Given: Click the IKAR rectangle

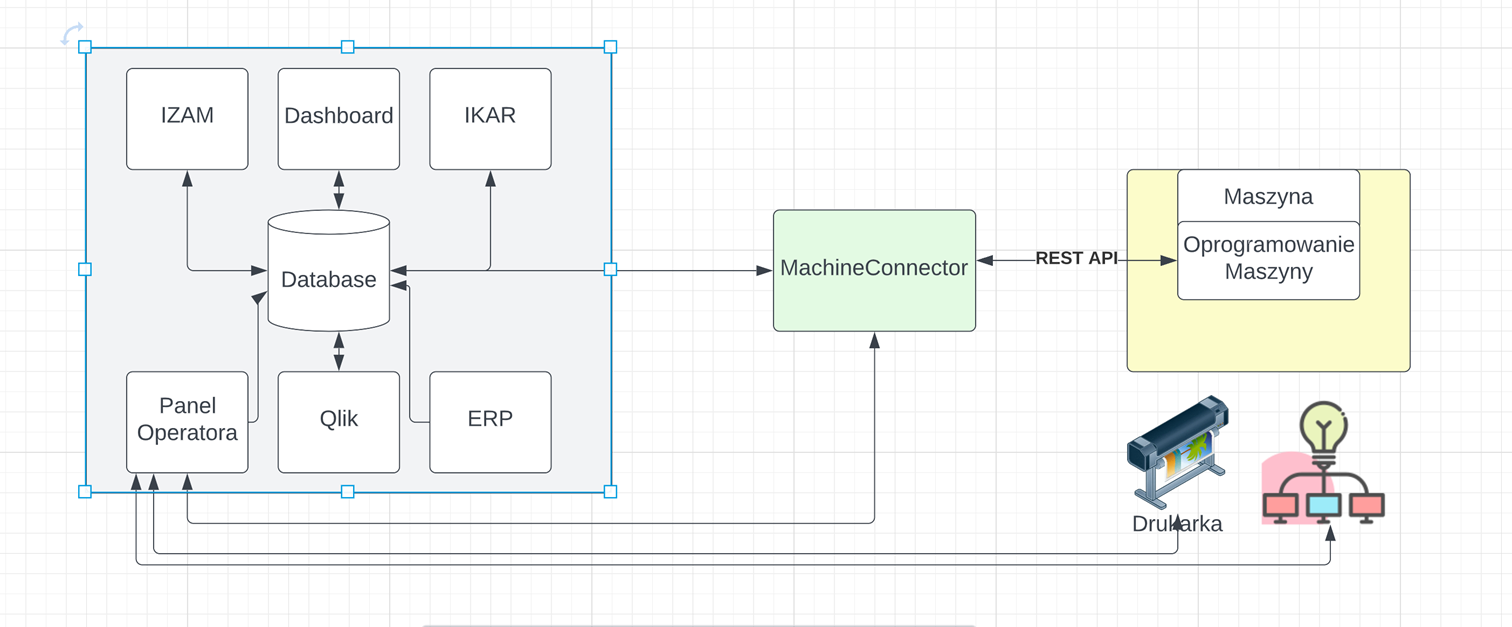Looking at the screenshot, I should (490, 116).
